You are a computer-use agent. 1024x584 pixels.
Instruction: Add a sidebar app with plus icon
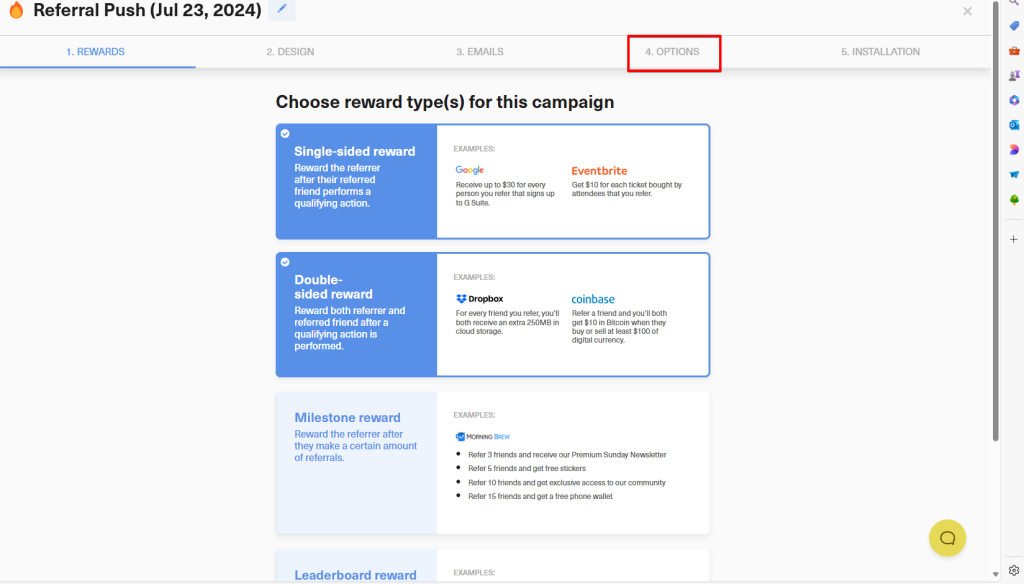click(x=1014, y=239)
